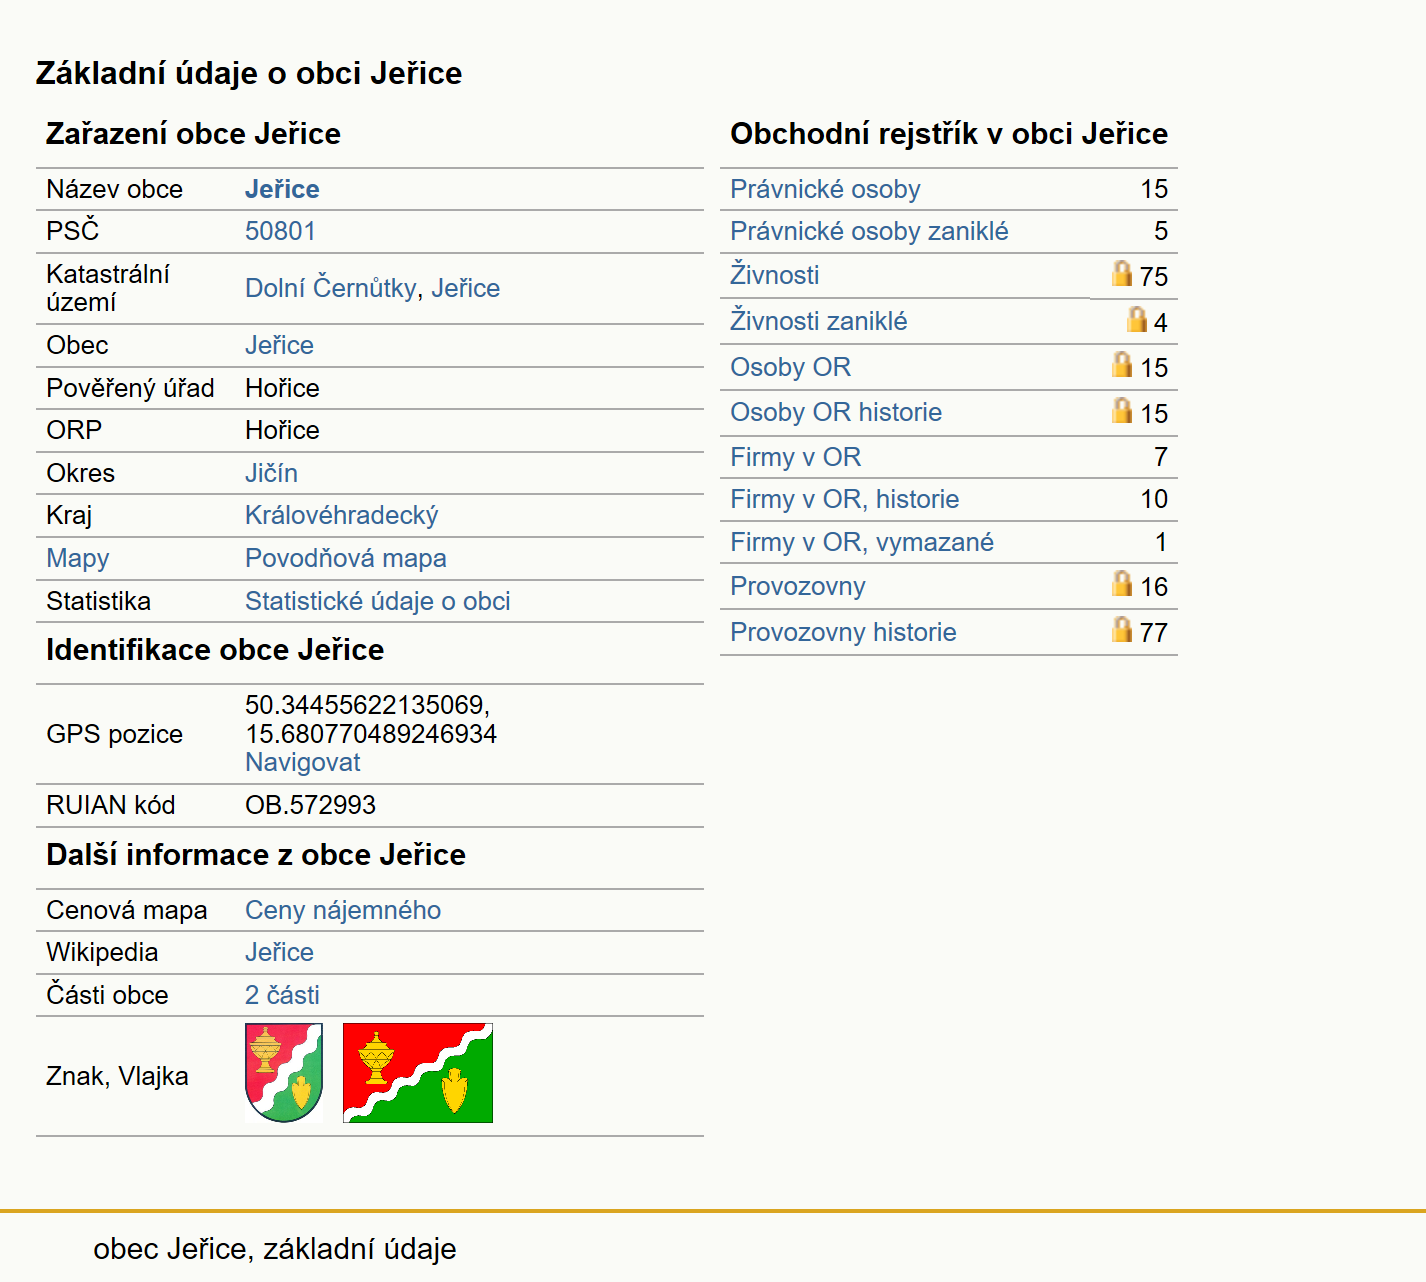Image resolution: width=1426 pixels, height=1282 pixels.
Task: Click heading Obchodní rejstřík v obci Jeřice
Action: [x=949, y=134]
